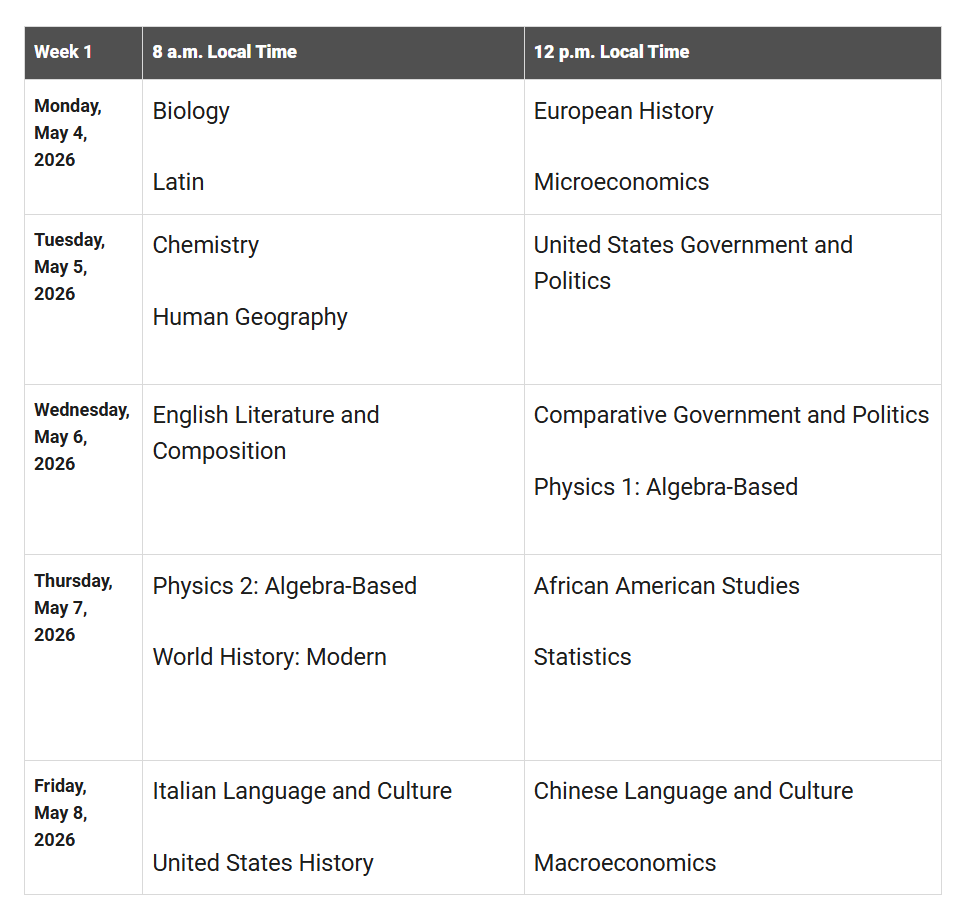The width and height of the screenshot is (963, 915).
Task: Select Comparative Government and Politics
Action: (731, 415)
